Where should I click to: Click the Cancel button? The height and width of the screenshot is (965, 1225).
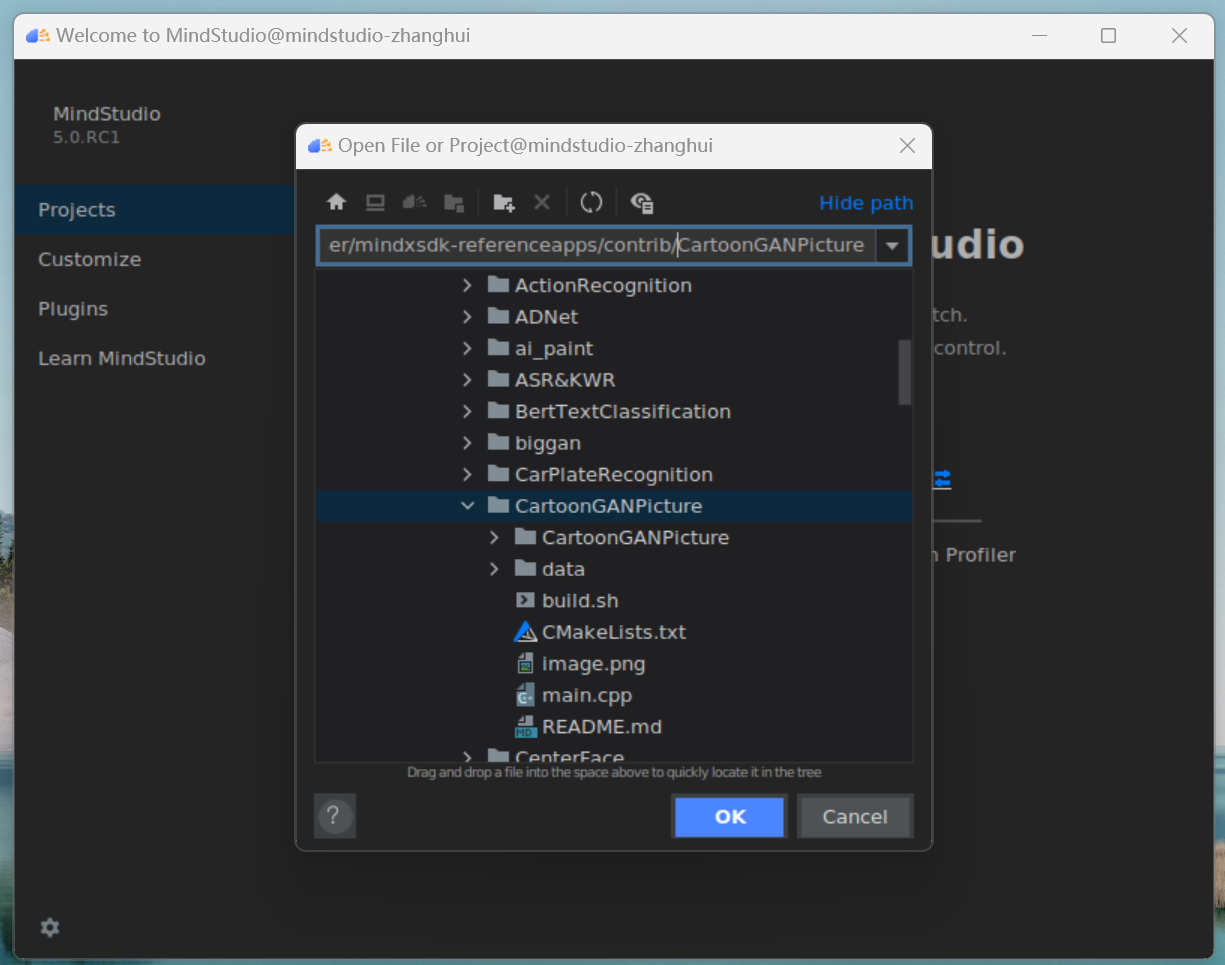(x=855, y=817)
